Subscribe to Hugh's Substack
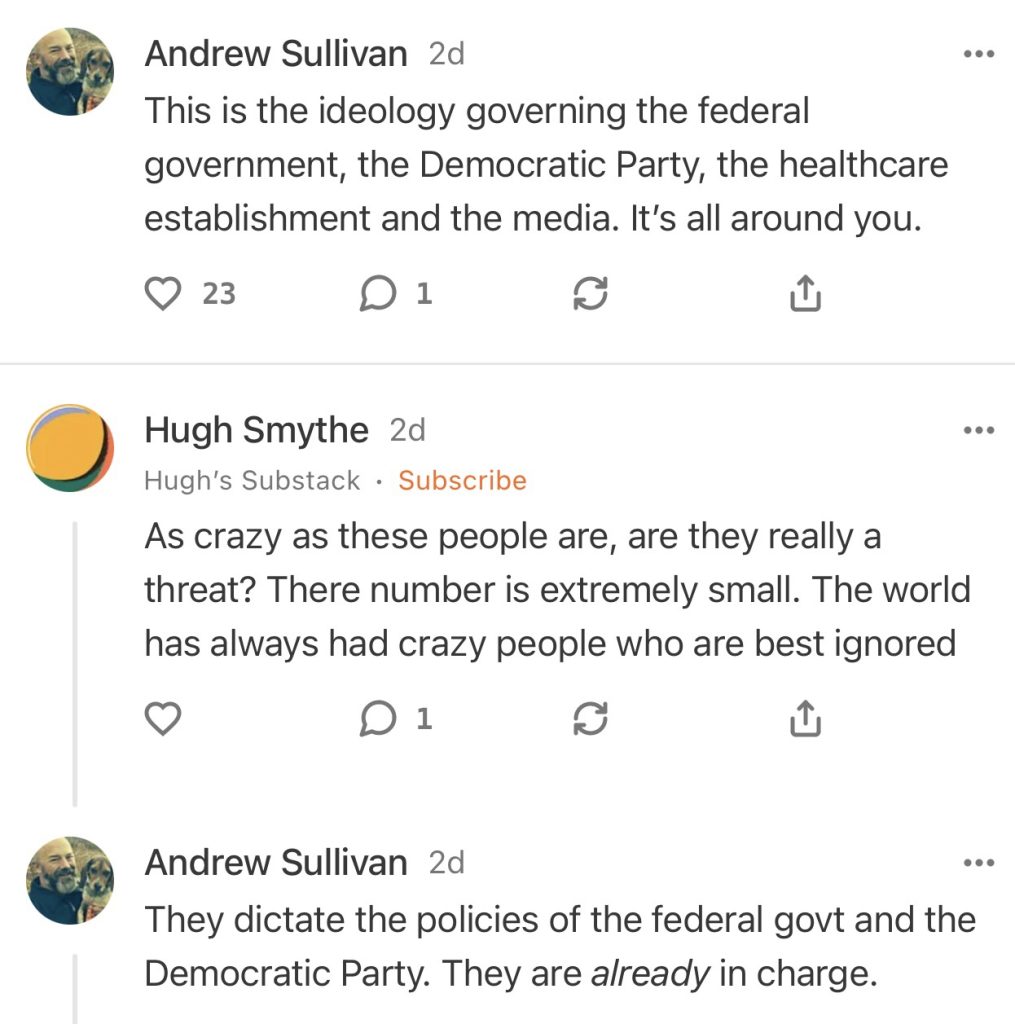 (x=462, y=481)
